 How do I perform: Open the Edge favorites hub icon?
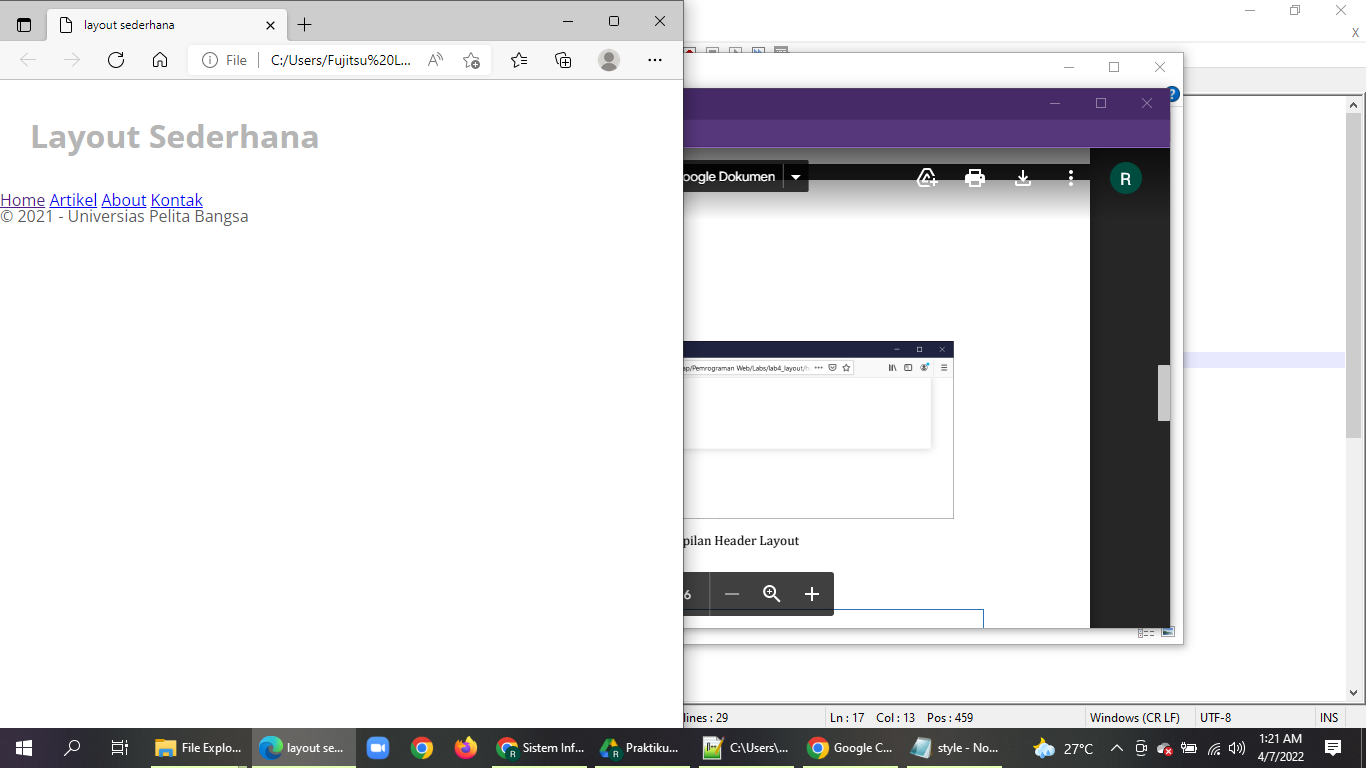[x=518, y=59]
